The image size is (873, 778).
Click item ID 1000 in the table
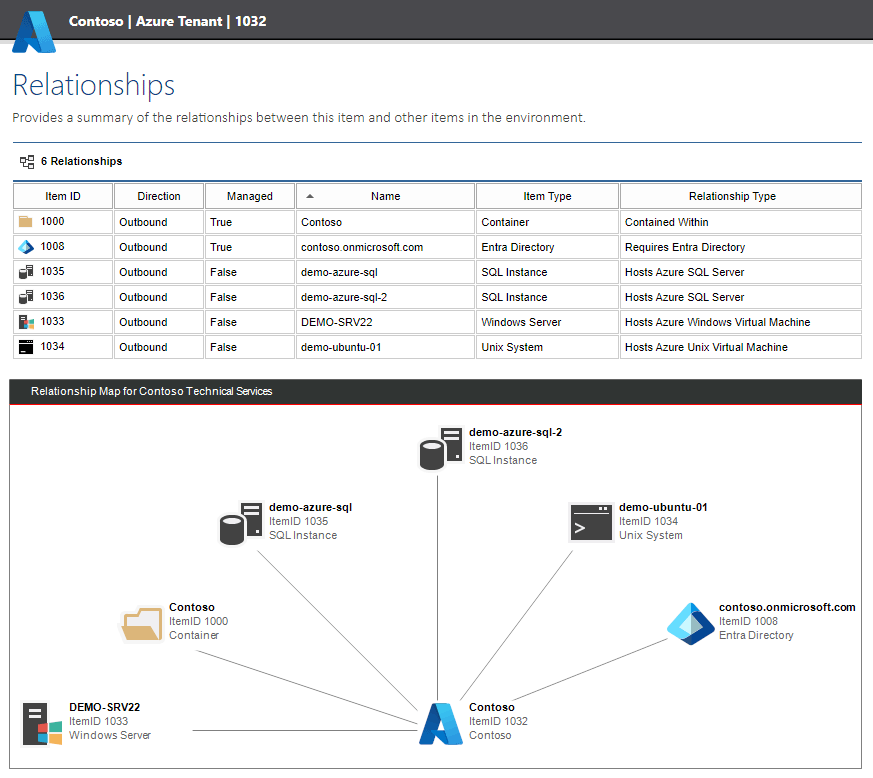point(52,221)
